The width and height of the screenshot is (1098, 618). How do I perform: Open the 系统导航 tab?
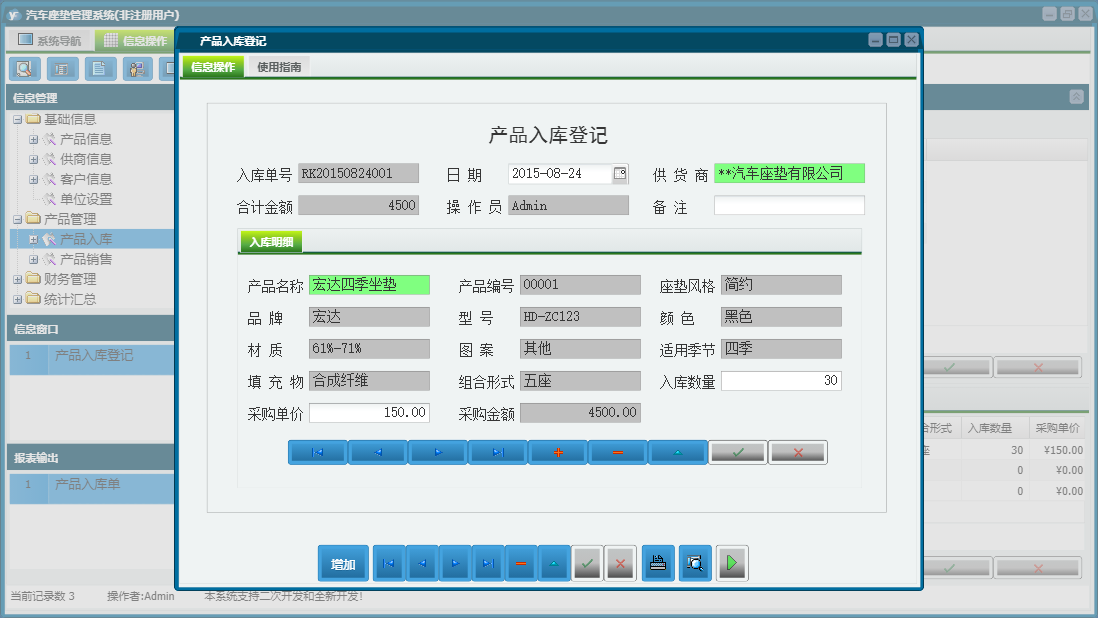pyautogui.click(x=50, y=41)
